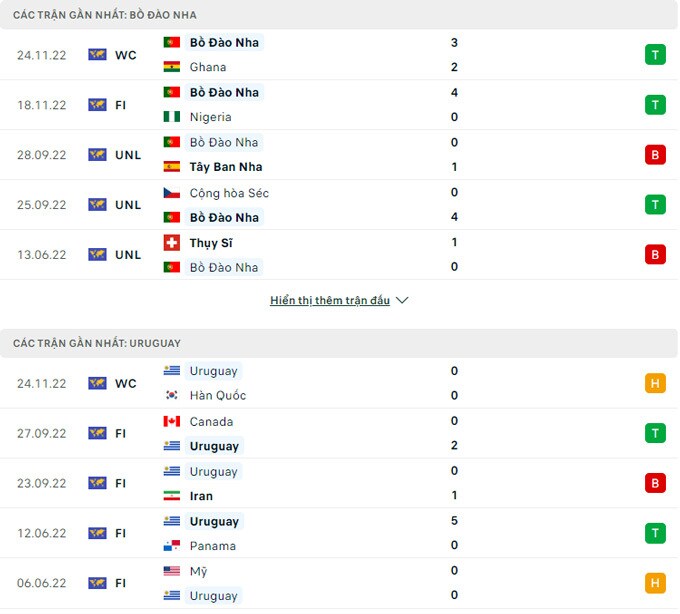Screen dimensions: 680x614
Task: Click the South Korea flag beside Hàn Quốc
Action: [x=171, y=396]
